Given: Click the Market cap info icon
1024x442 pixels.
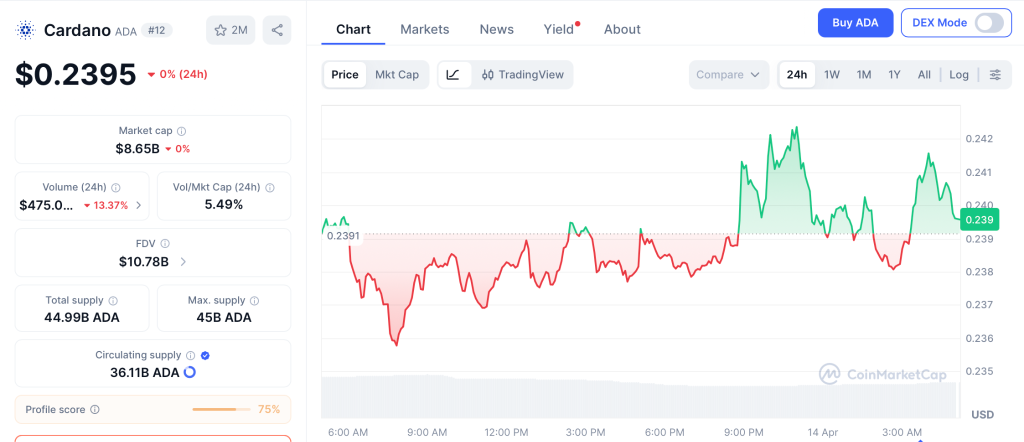Looking at the screenshot, I should click(x=181, y=131).
